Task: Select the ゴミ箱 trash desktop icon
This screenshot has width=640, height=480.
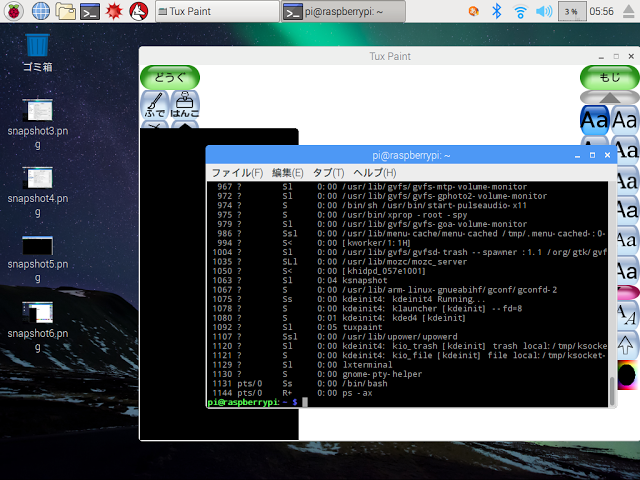Action: coord(38,53)
